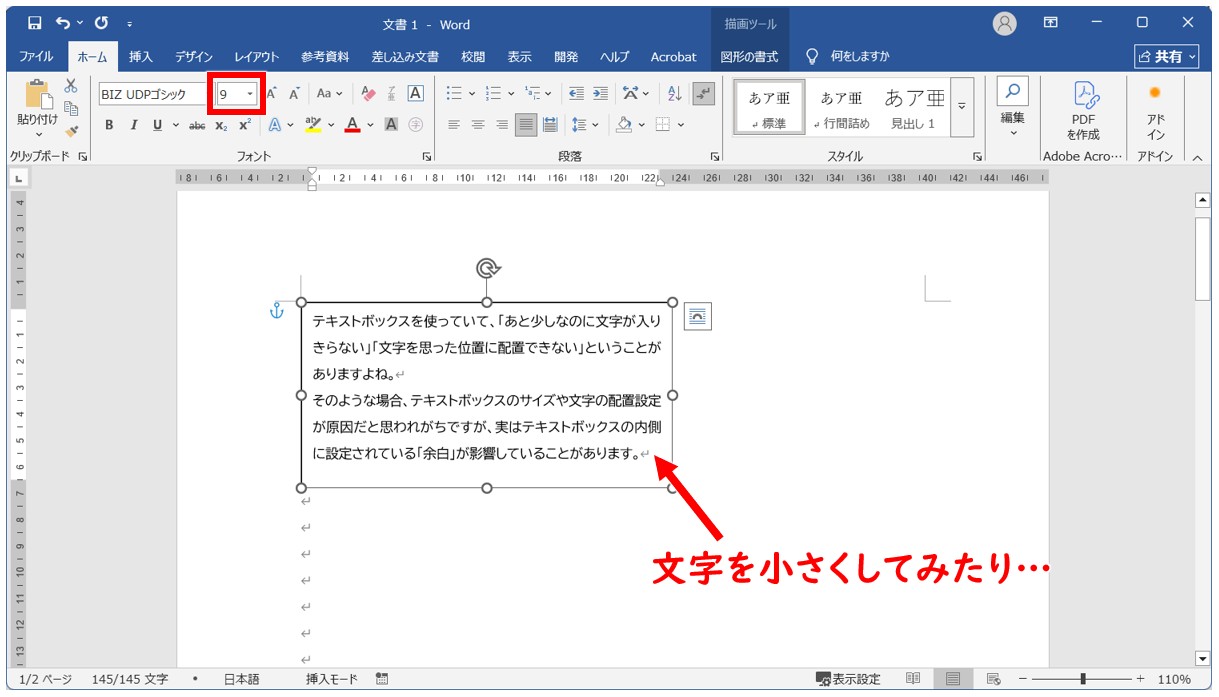Paste using the 貼り付け clipboard icon
1219x697 pixels.
point(38,107)
